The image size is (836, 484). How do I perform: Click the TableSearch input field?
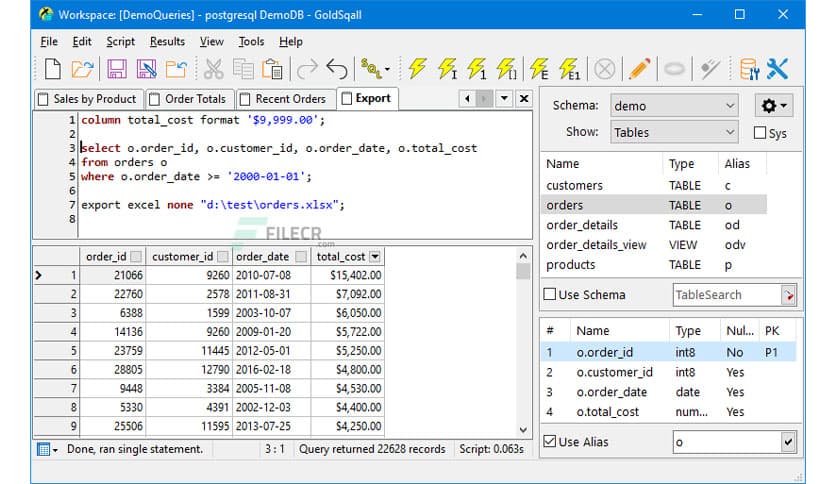726,295
